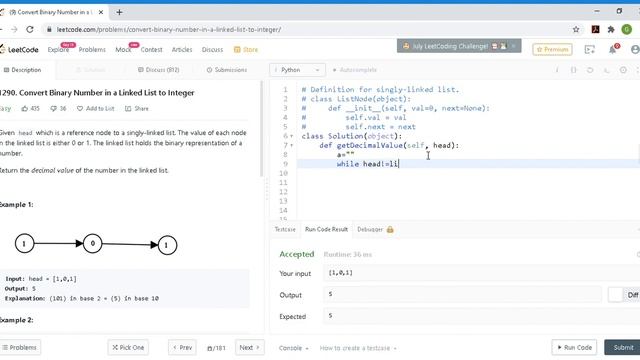Click the Premium button

[x=552, y=49]
